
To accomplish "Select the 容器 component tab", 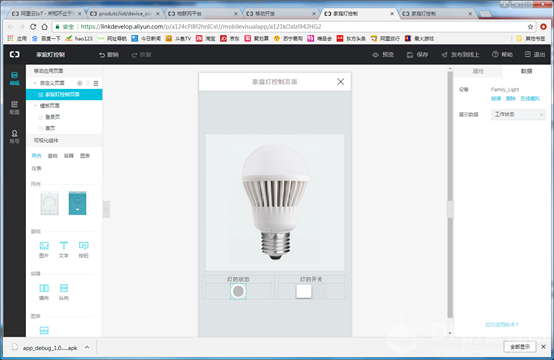I will [69, 156].
